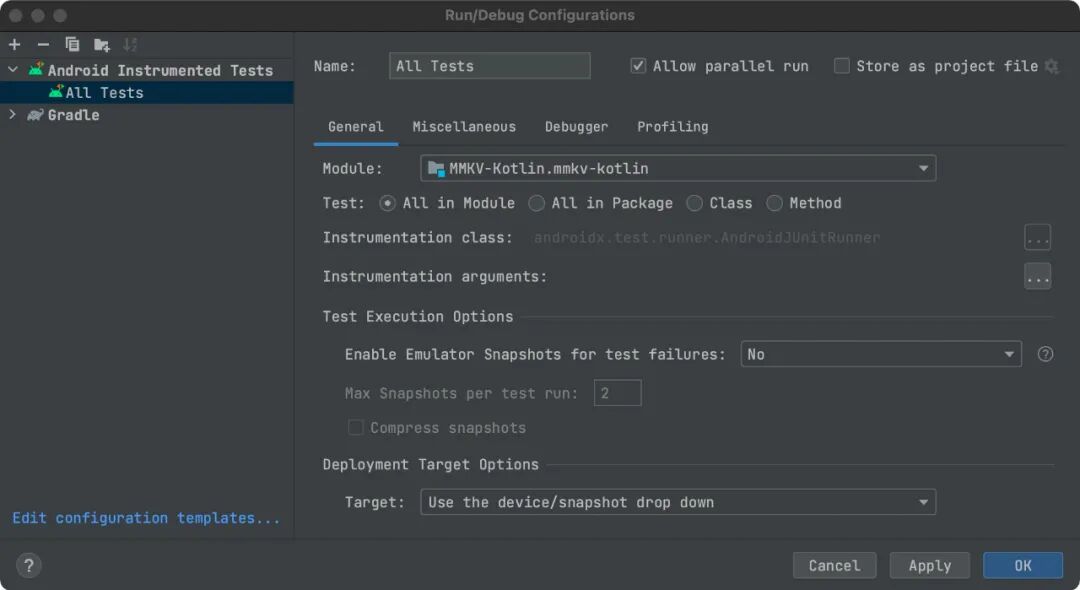Select All in Module test option
1080x590 pixels.
387,203
